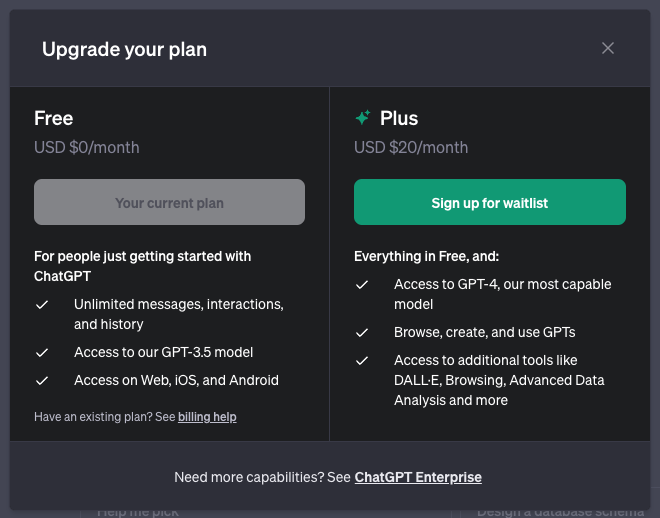Screen dimensions: 660x518
Task: Select the Plus plan heading
Action: pyautogui.click(x=399, y=118)
